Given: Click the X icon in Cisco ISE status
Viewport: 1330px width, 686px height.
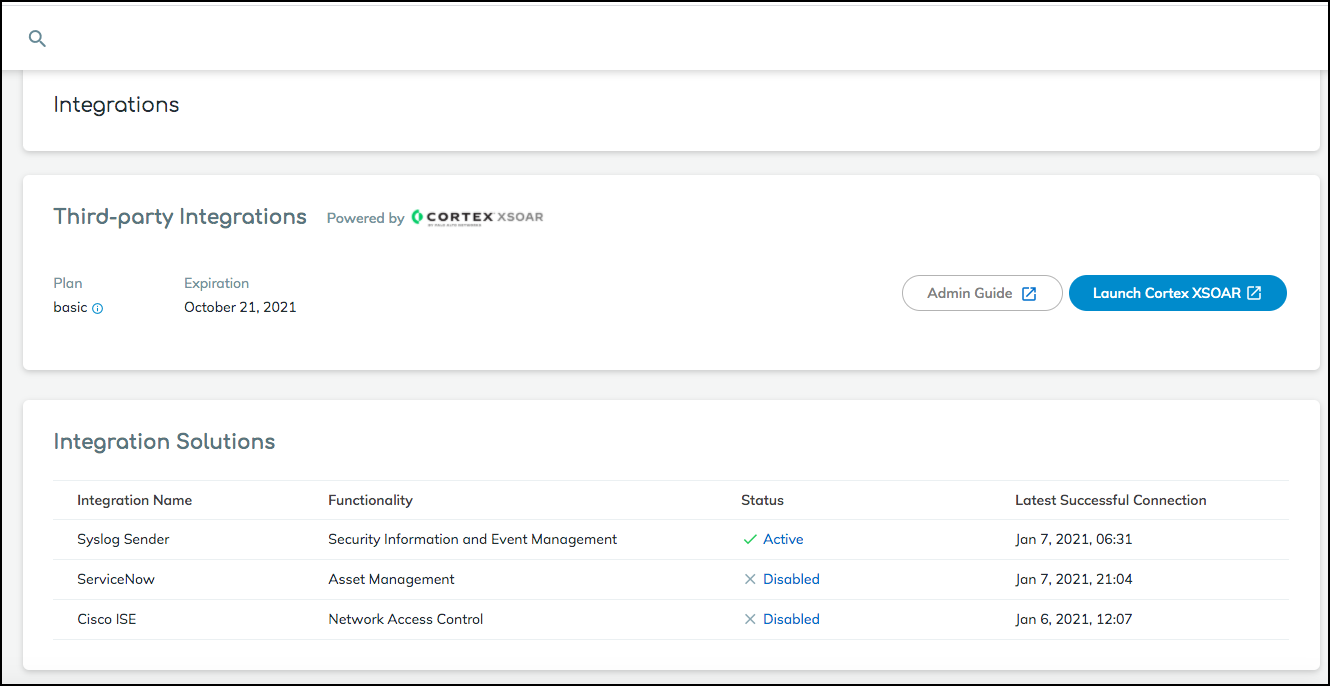Looking at the screenshot, I should point(750,619).
